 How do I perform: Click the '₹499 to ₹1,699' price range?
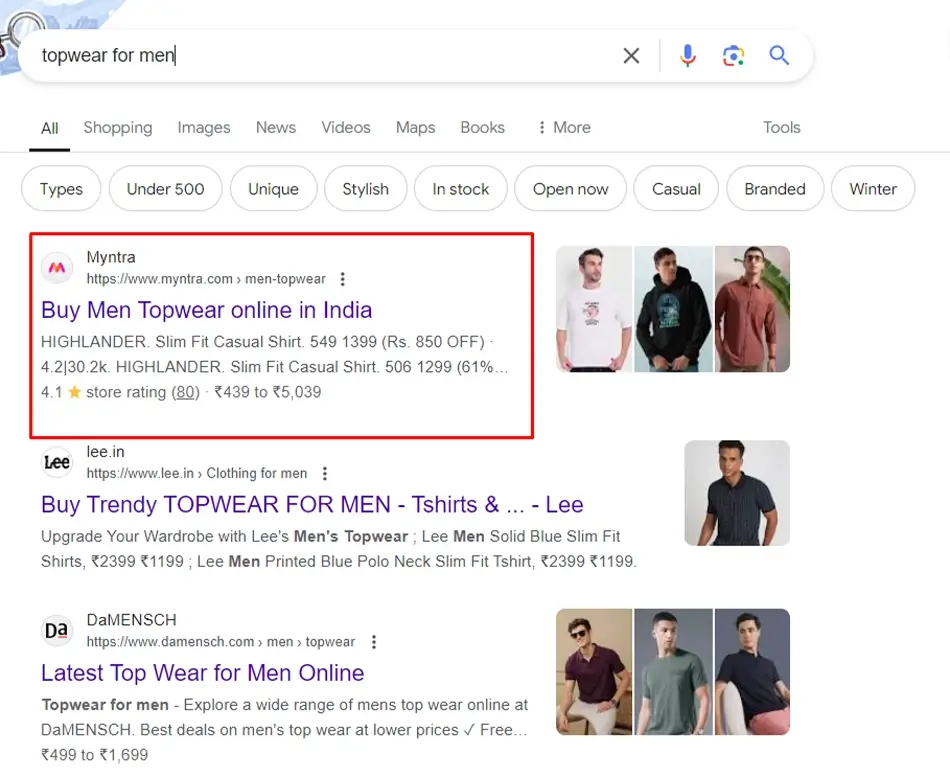pos(95,755)
